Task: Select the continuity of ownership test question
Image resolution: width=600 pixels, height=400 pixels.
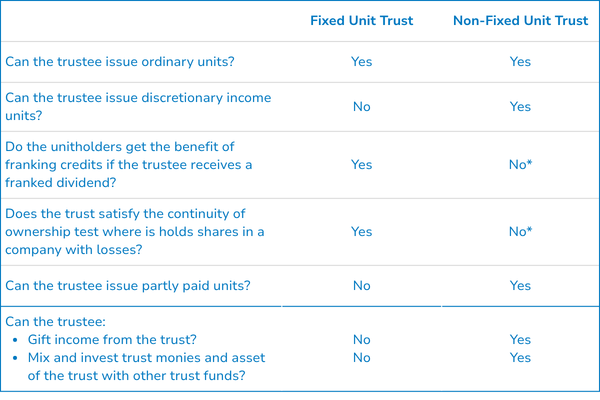Action: (134, 232)
